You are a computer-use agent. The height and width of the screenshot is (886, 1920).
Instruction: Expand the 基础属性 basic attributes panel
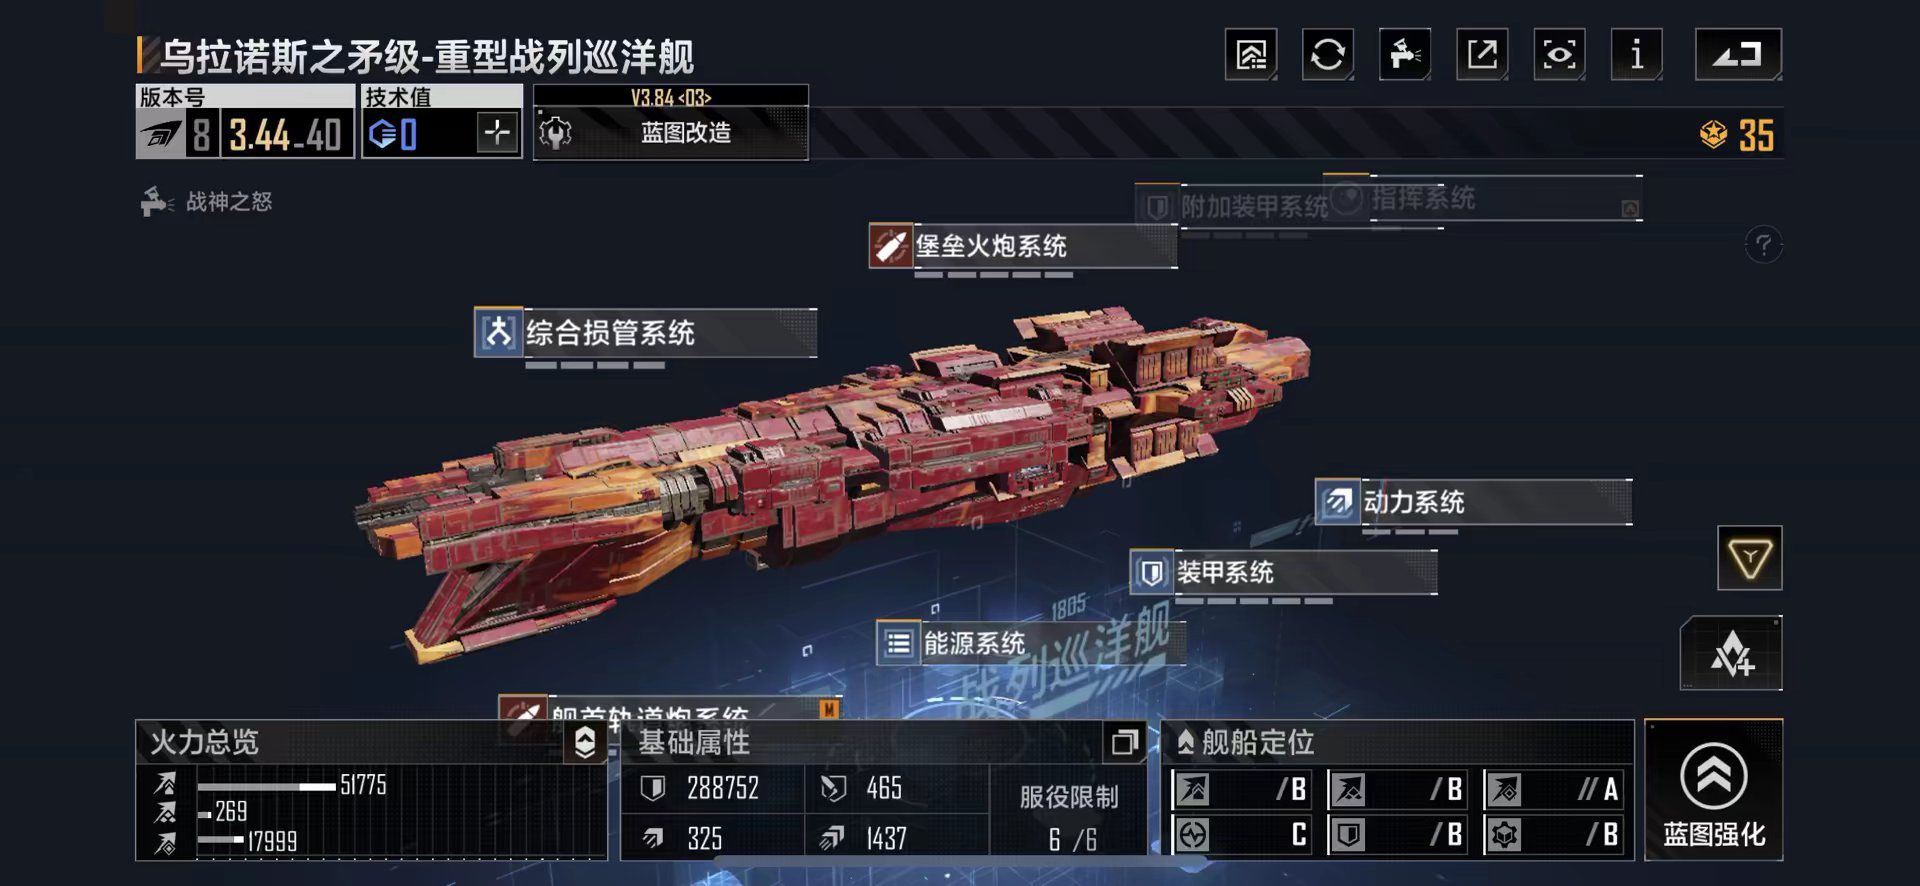point(1124,742)
